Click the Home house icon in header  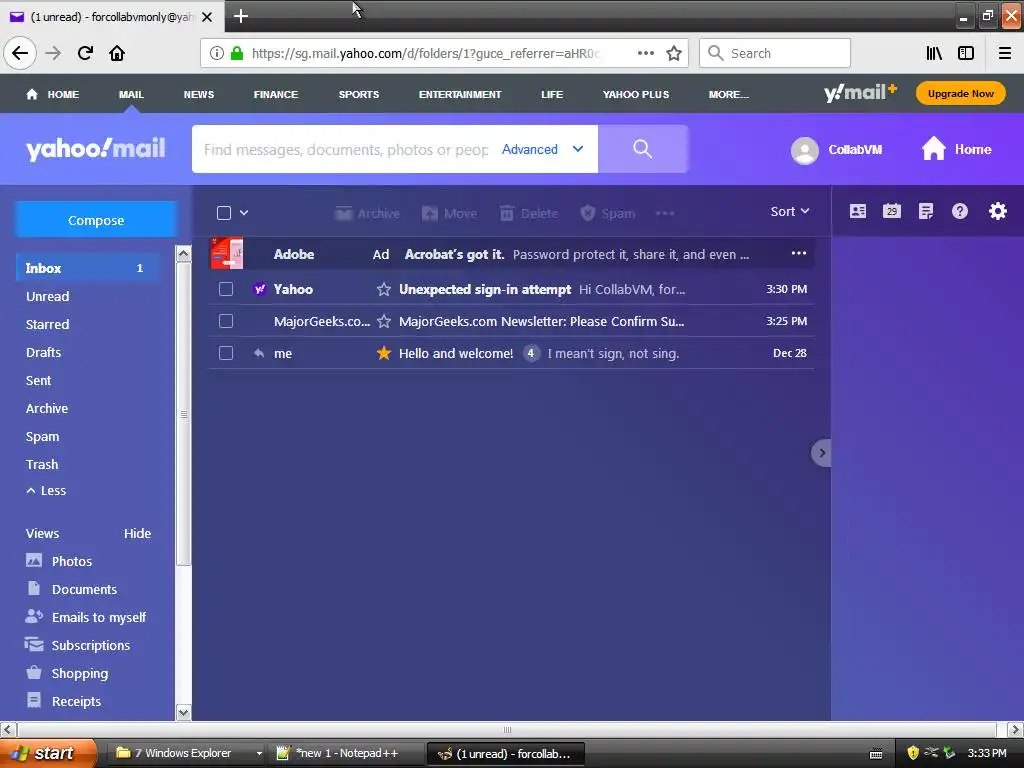point(934,149)
